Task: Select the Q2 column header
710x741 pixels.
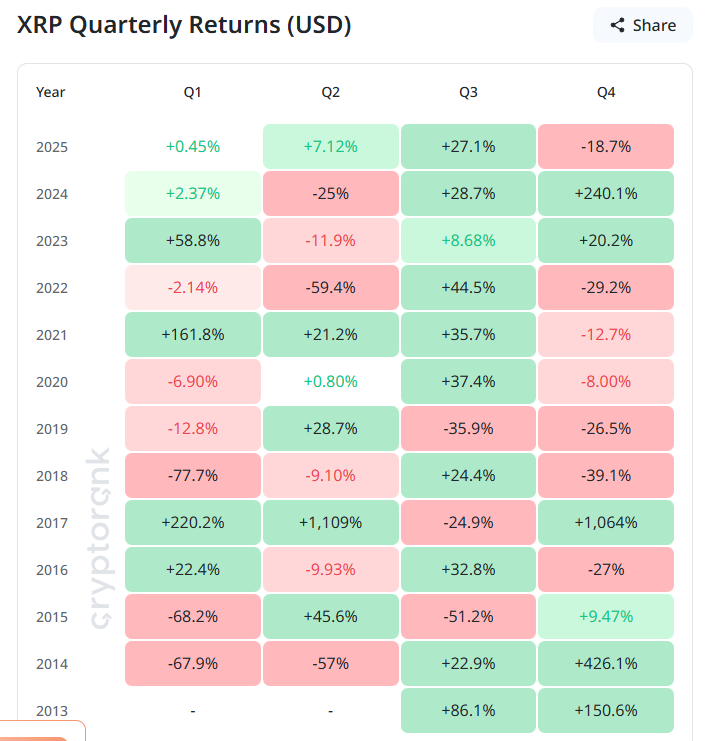Action: tap(330, 92)
